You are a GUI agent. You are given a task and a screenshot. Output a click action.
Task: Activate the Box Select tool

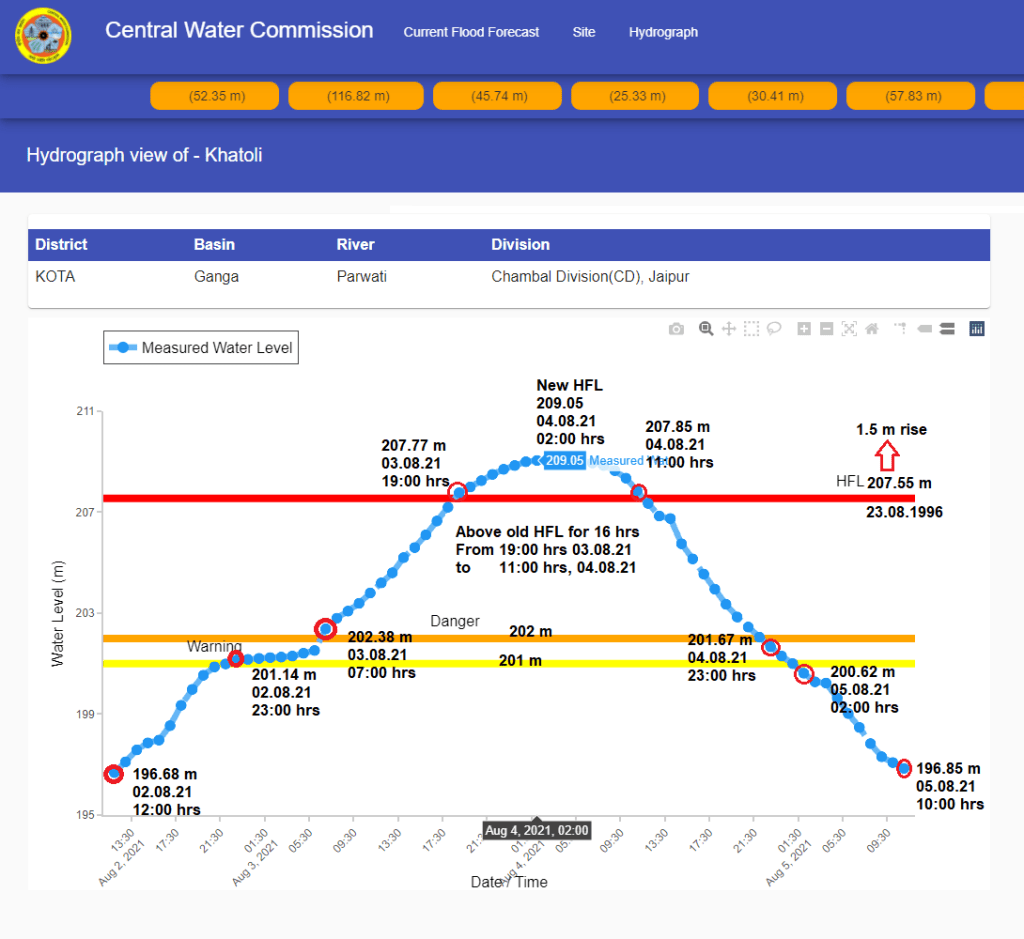[x=751, y=329]
